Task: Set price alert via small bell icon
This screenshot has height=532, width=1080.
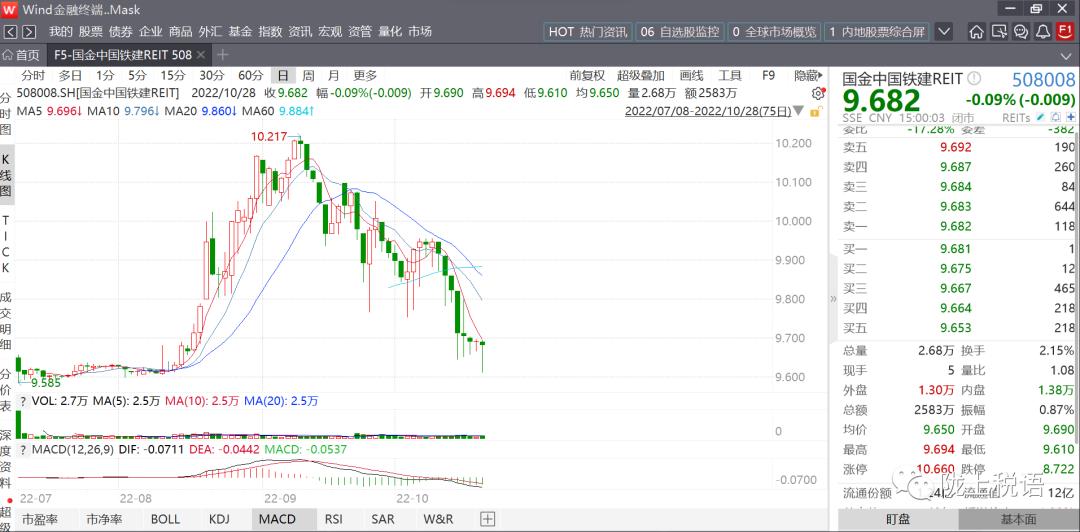Action: point(1056,118)
